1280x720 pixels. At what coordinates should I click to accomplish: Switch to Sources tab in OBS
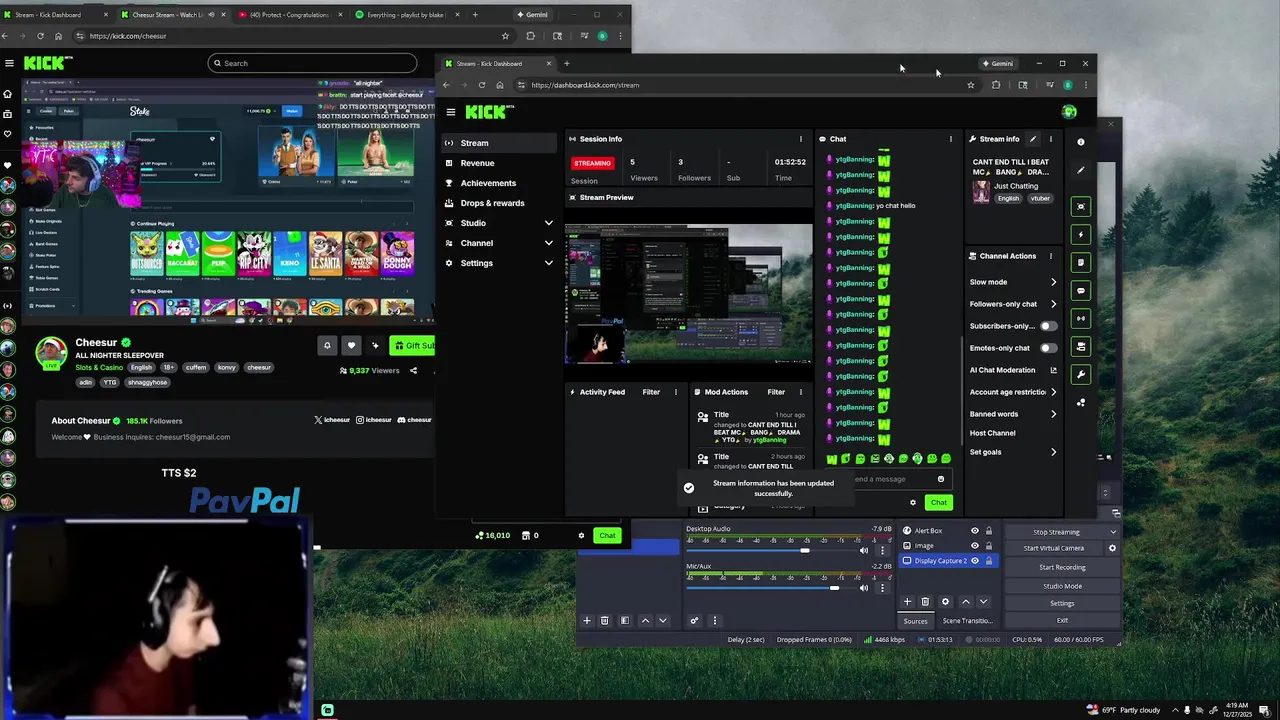click(915, 621)
